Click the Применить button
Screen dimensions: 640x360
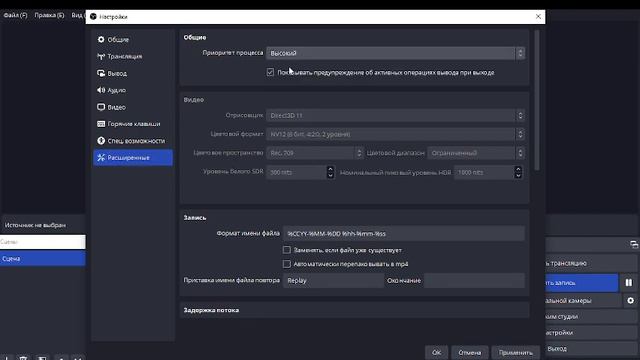(x=516, y=352)
